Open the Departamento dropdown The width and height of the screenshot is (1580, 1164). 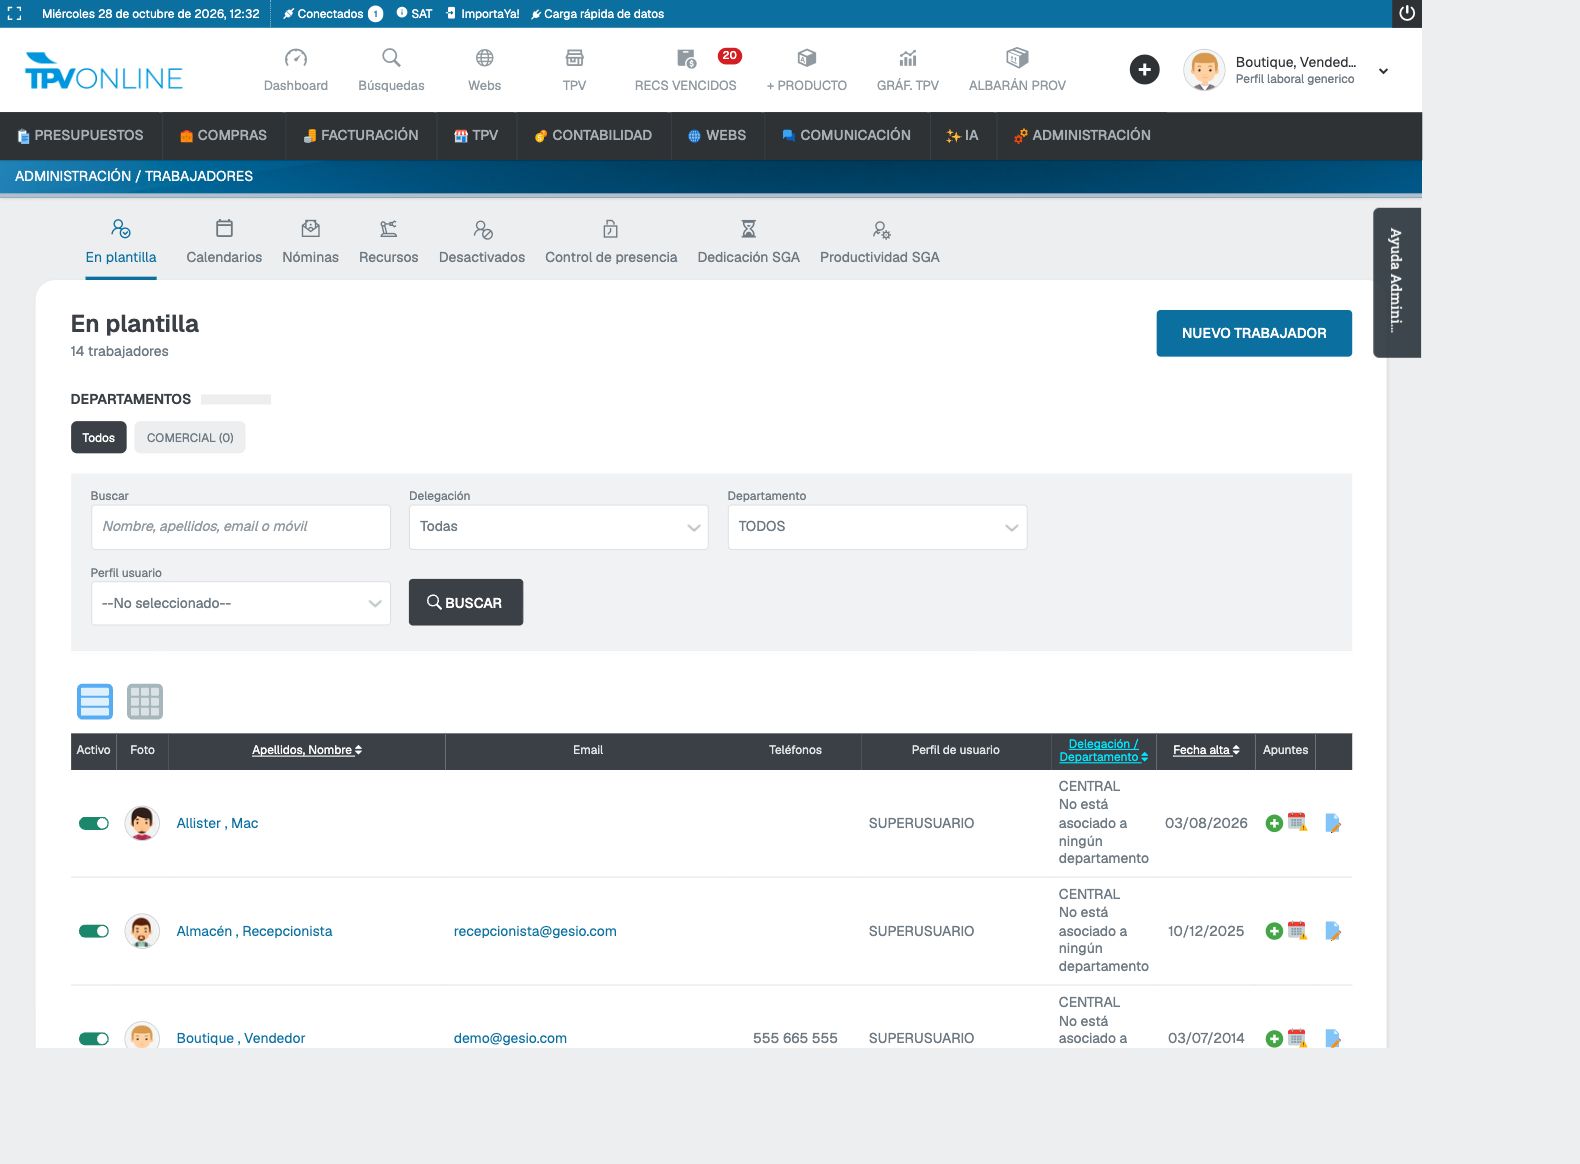[x=877, y=527]
